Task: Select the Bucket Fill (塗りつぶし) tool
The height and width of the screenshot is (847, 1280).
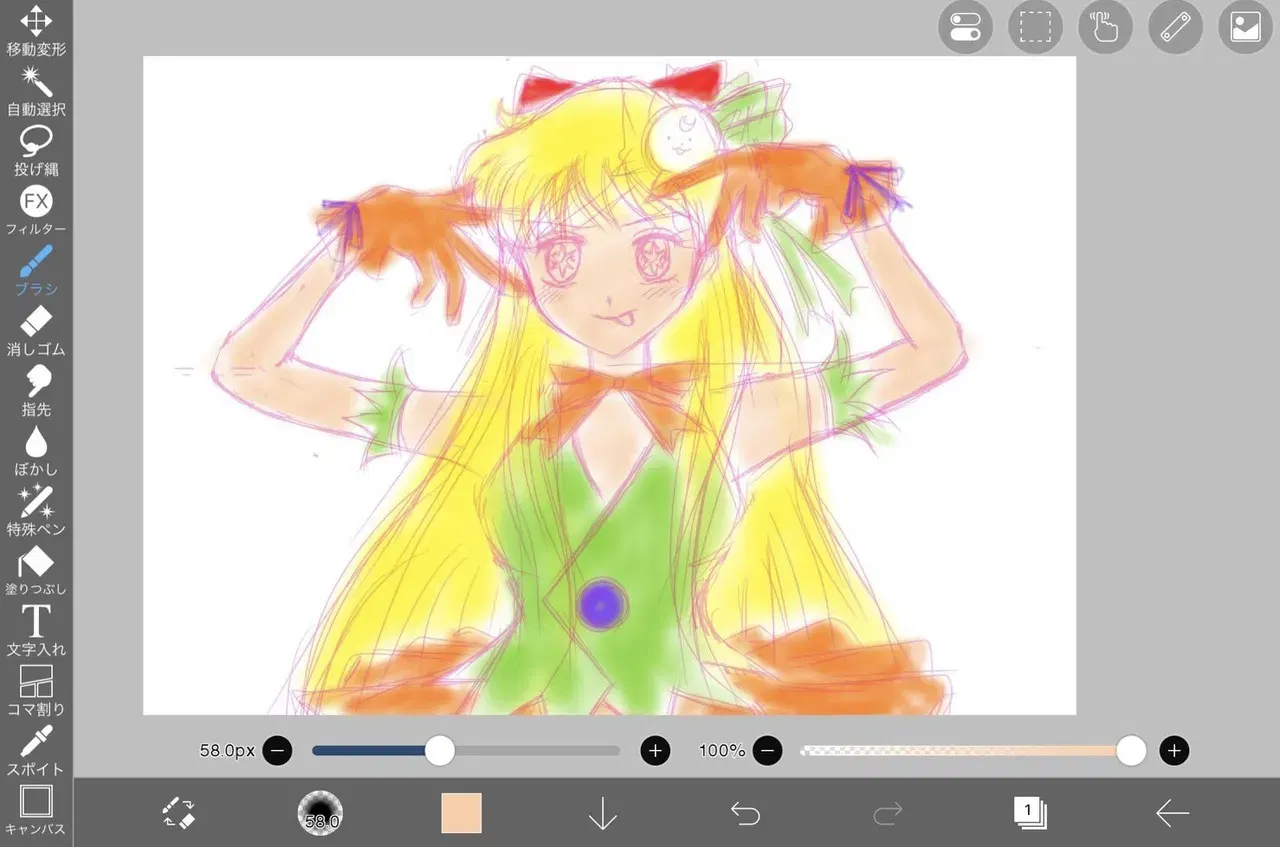Action: [x=36, y=570]
